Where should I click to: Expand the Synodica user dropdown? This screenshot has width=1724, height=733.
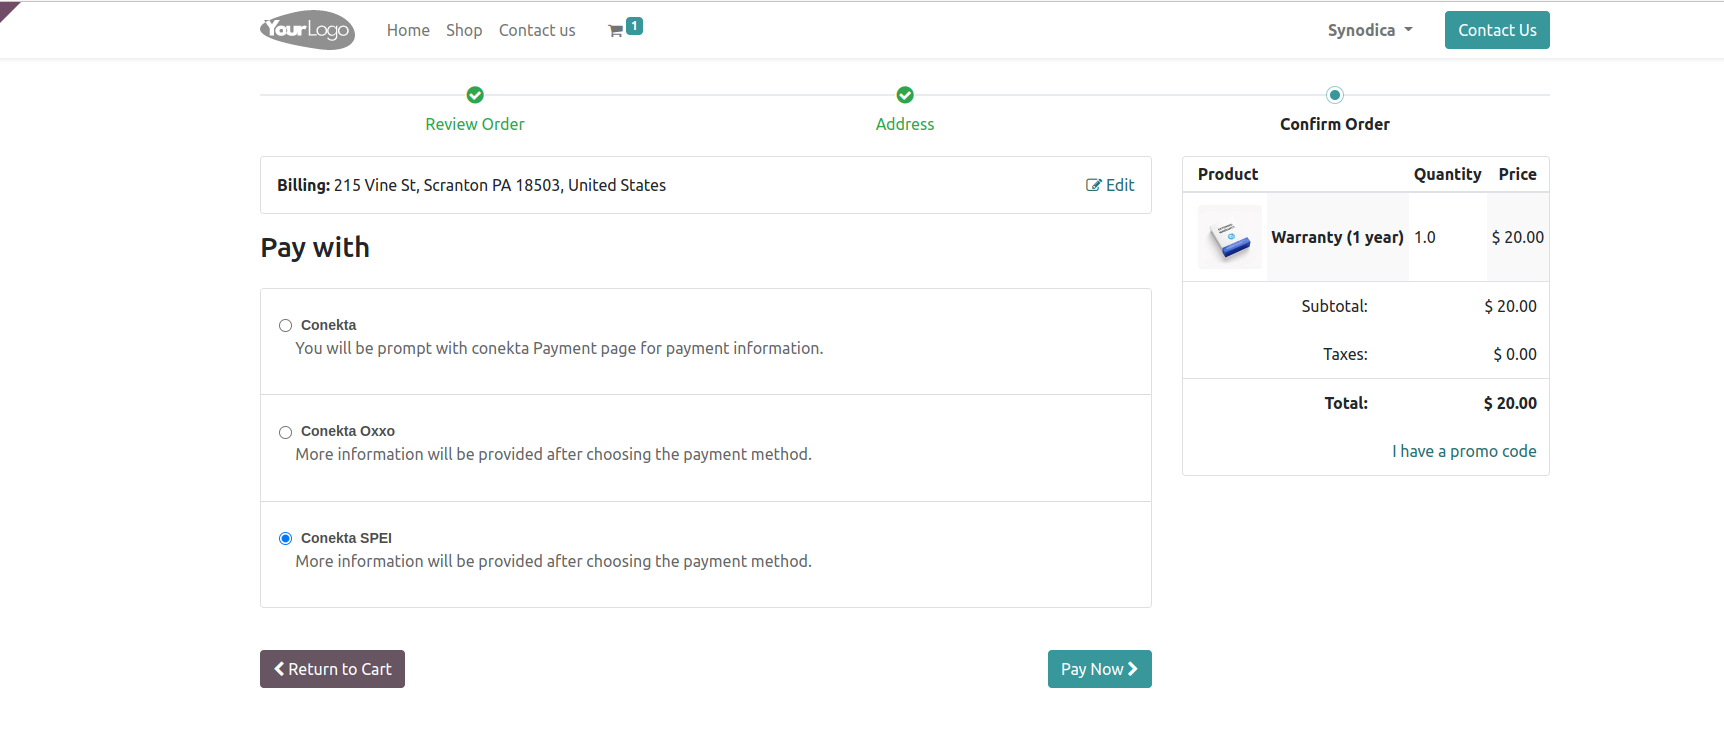pyautogui.click(x=1370, y=30)
